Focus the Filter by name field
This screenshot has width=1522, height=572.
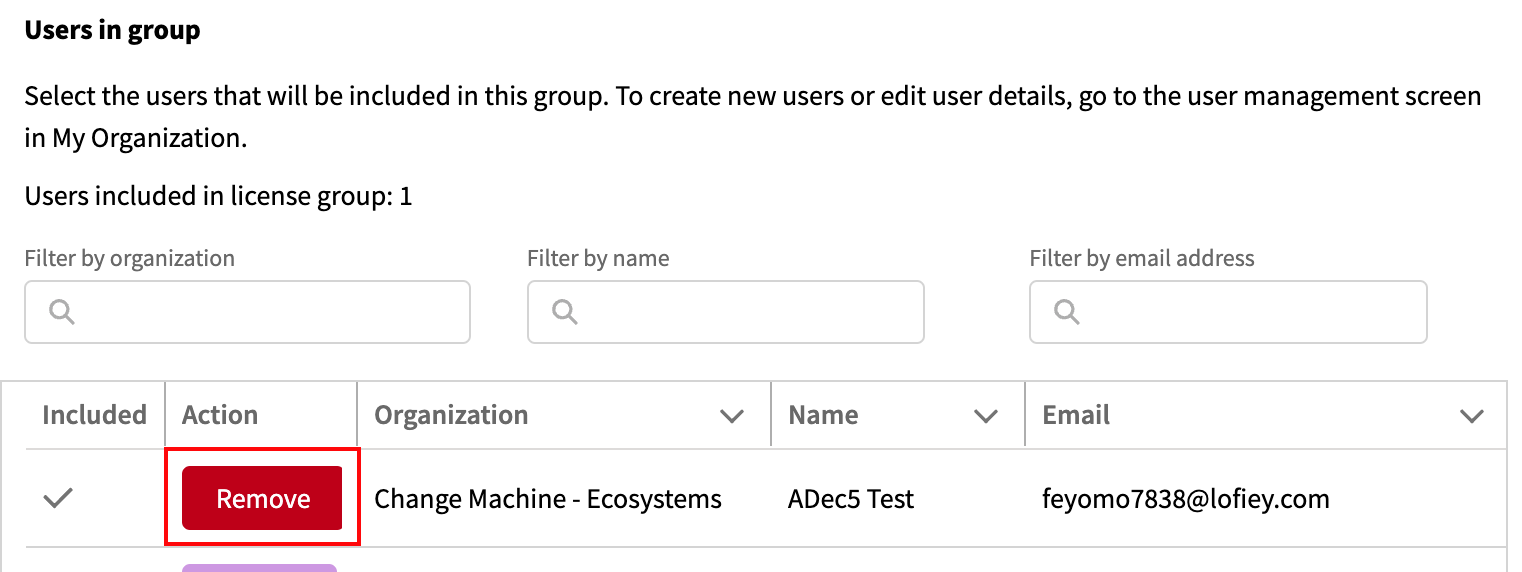click(x=745, y=312)
